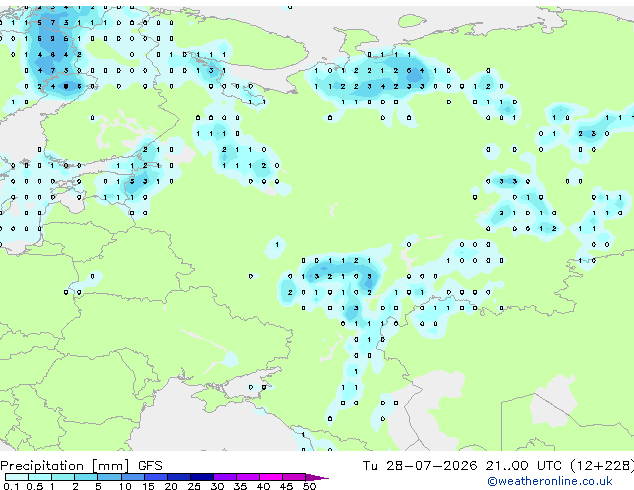The width and height of the screenshot is (634, 490).
Task: Click the "40" legend scale label
Action: coord(263,486)
